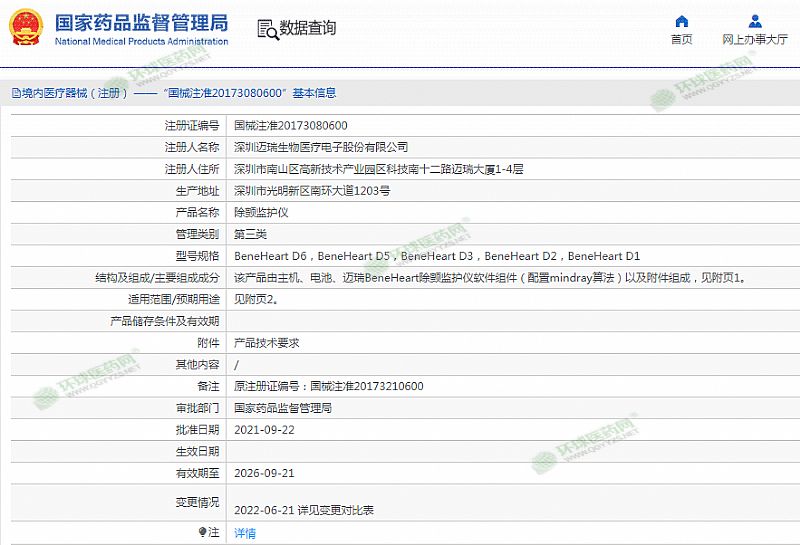Click the product name value 除颤监护仪

pos(261,212)
